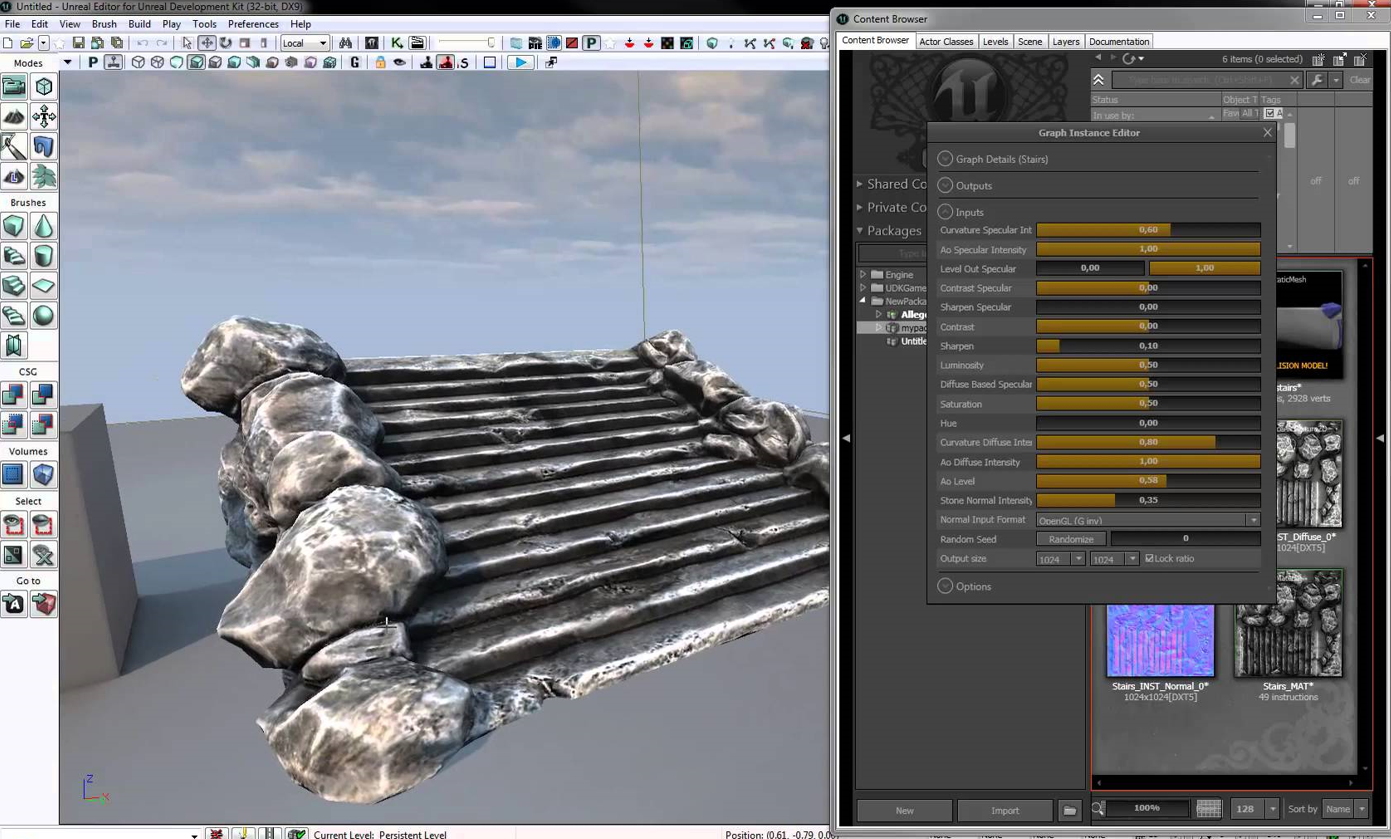The width and height of the screenshot is (1391, 839).
Task: Select the Stairs_INST_Normal_0 thumbnail
Action: [1160, 640]
